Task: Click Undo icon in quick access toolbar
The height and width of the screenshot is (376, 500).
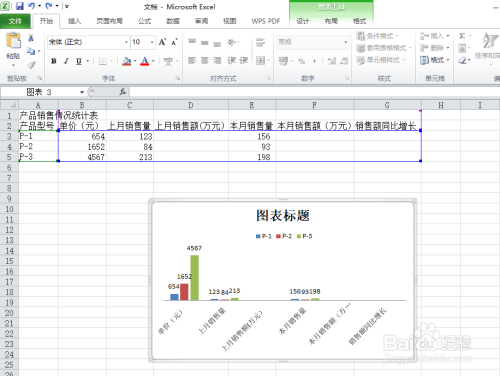Action: [x=31, y=6]
